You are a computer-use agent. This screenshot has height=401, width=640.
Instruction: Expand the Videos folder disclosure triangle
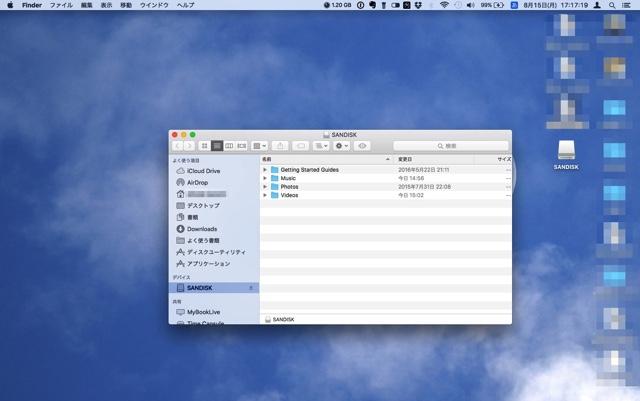click(265, 195)
